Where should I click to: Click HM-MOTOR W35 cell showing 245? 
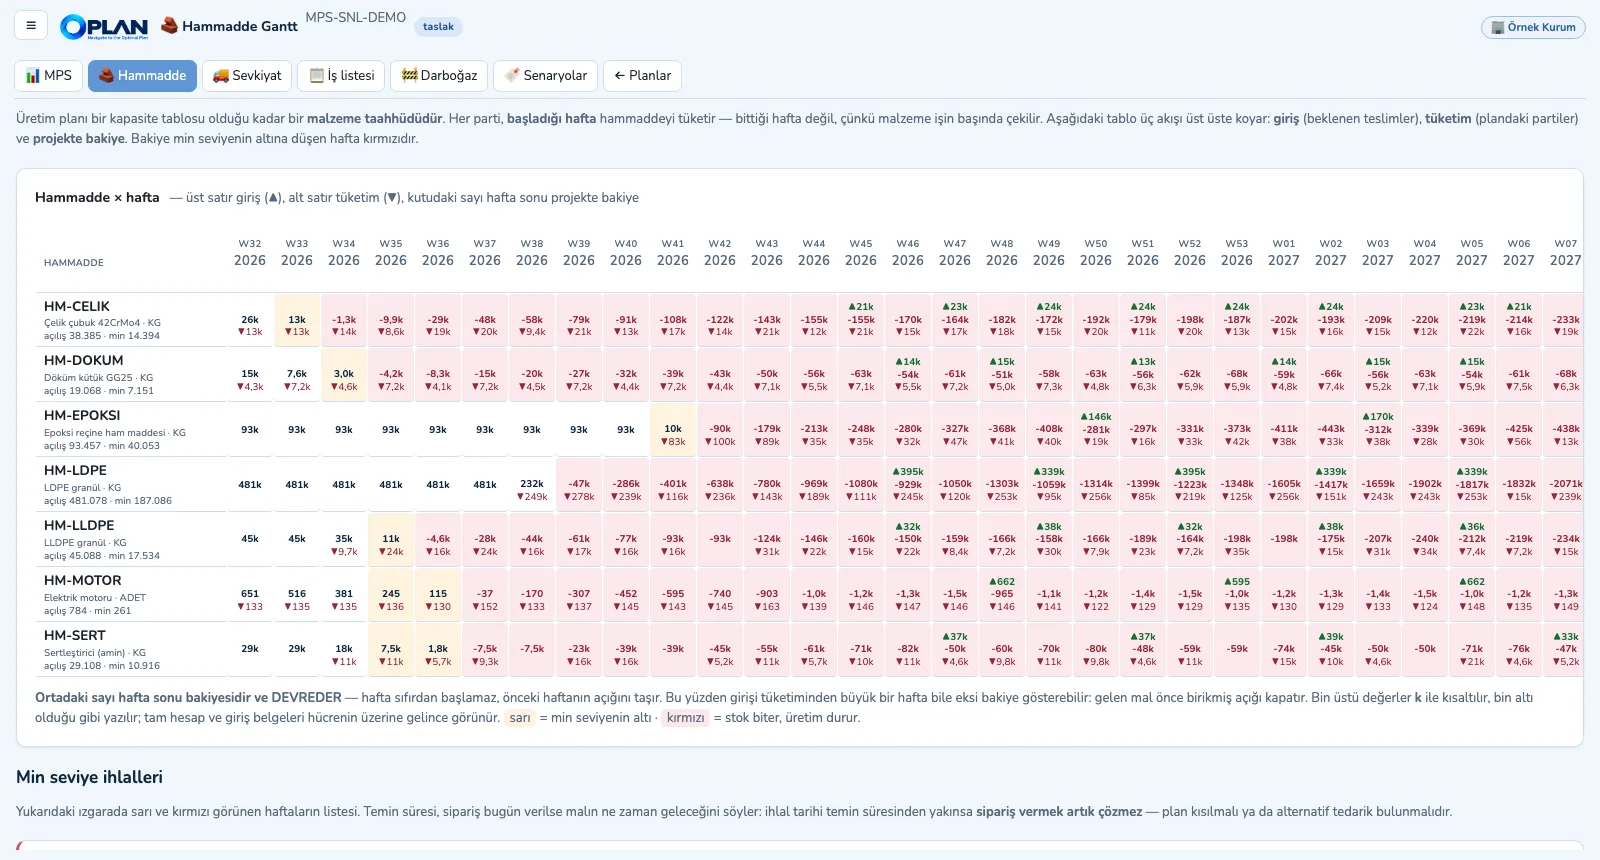391,594
